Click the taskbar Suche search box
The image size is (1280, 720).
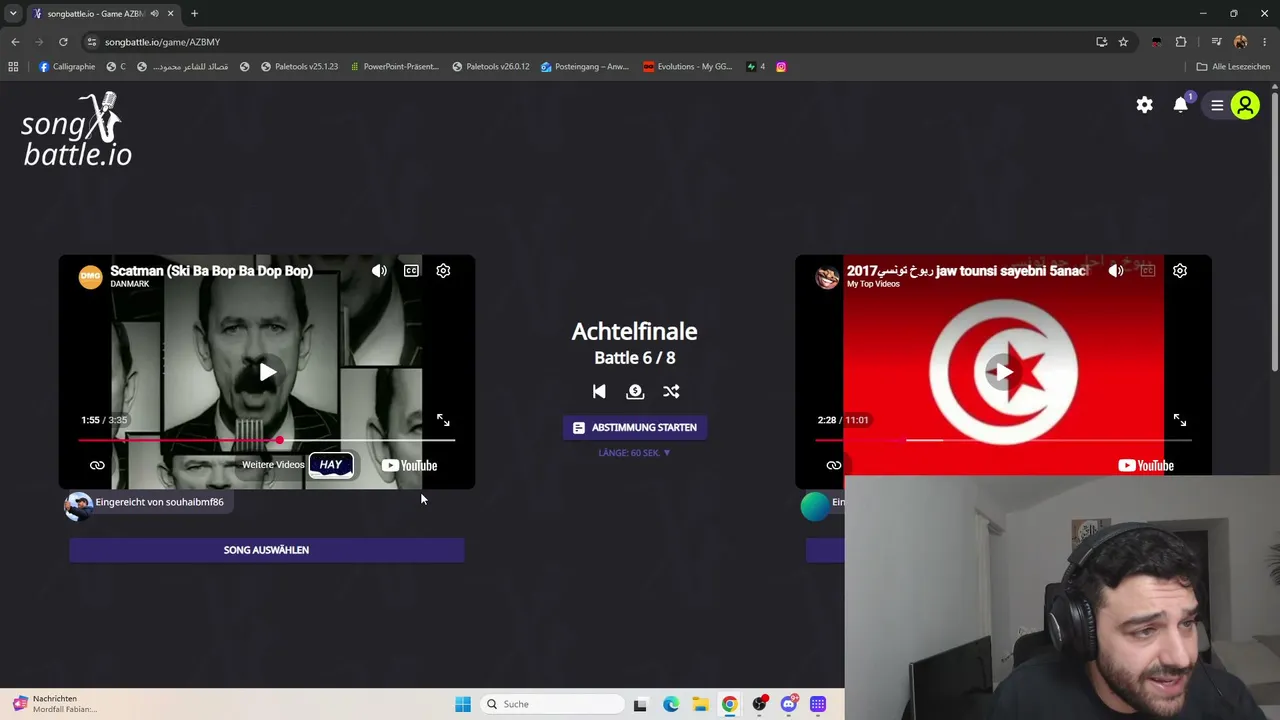(550, 704)
